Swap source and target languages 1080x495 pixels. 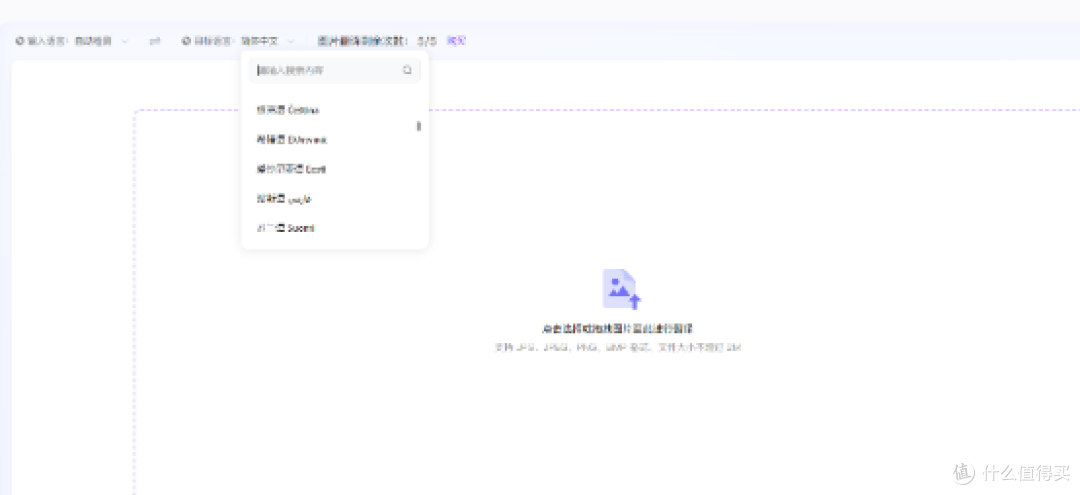(155, 41)
